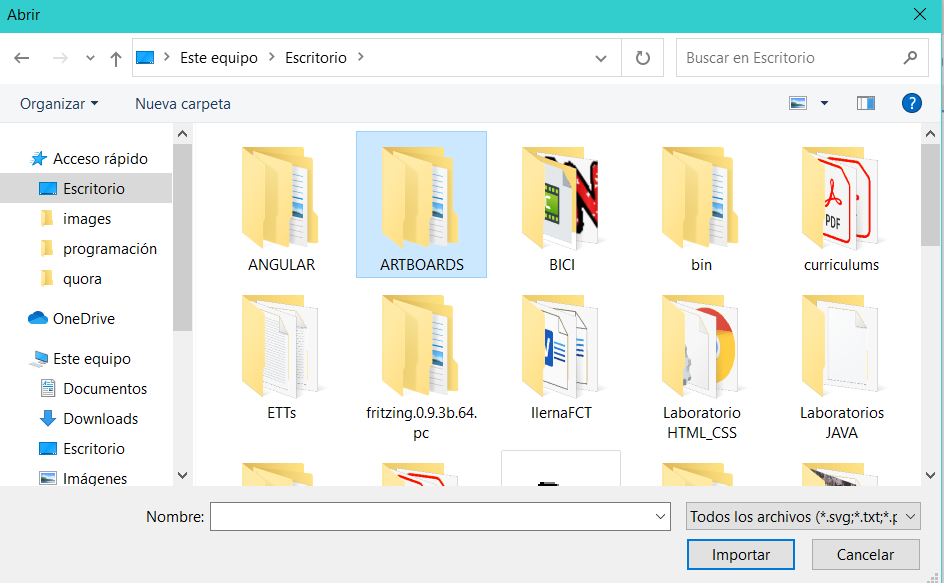Image resolution: width=944 pixels, height=583 pixels.
Task: Expand the address bar history dropdown
Action: (601, 58)
